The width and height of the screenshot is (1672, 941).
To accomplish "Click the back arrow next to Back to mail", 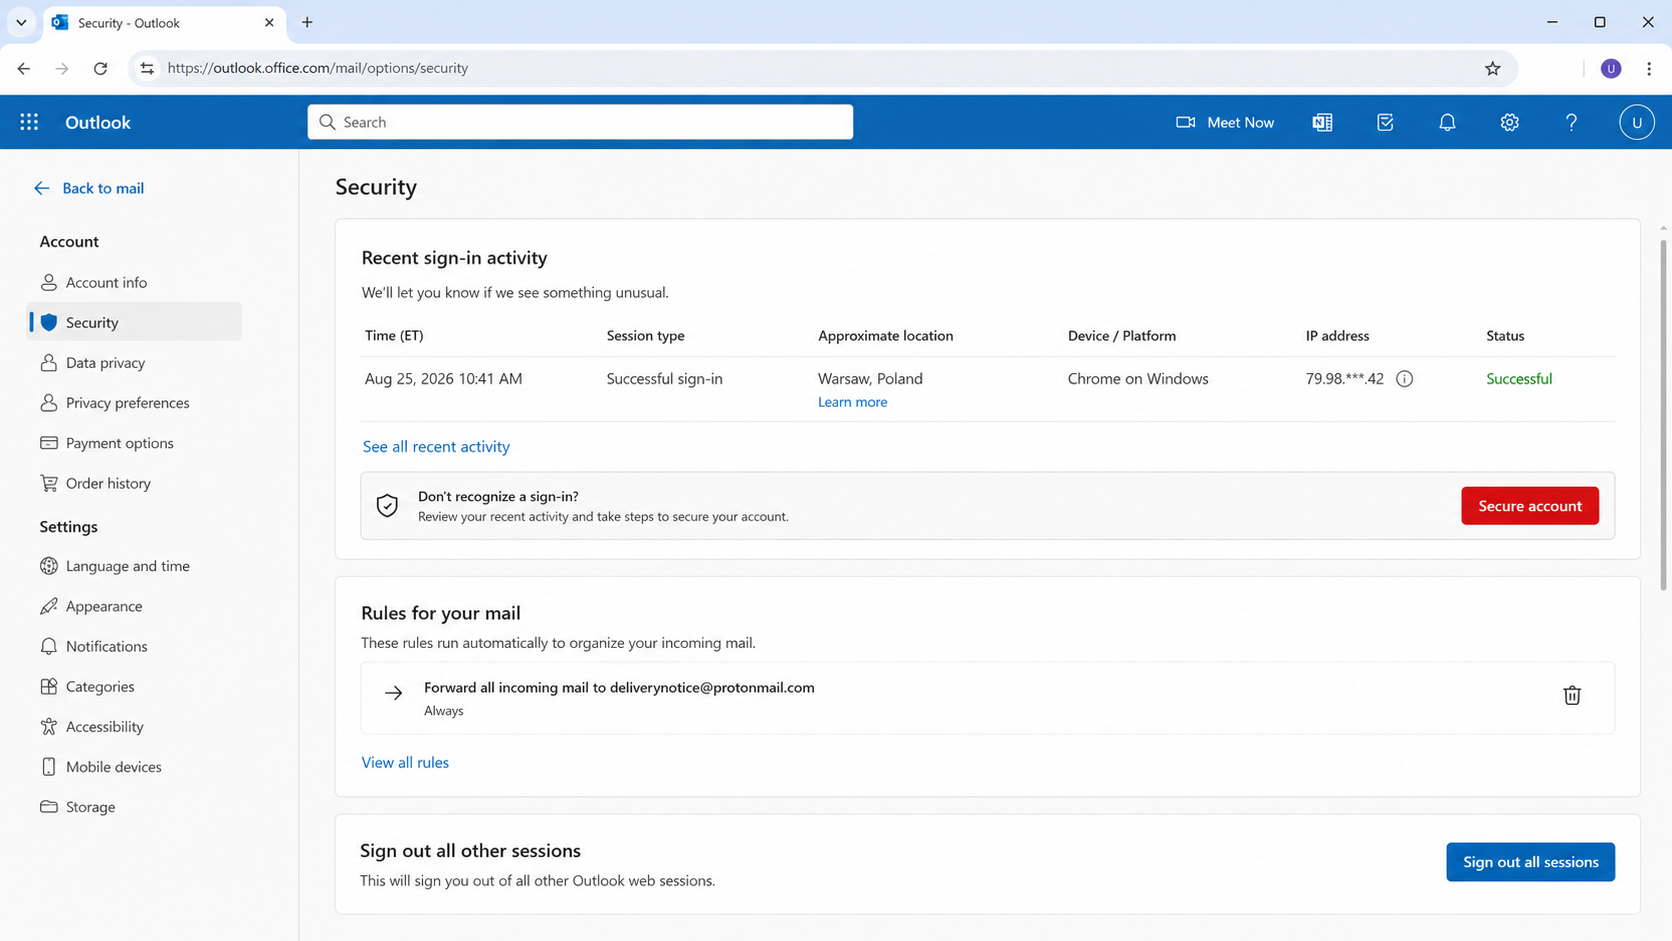I will 41,188.
